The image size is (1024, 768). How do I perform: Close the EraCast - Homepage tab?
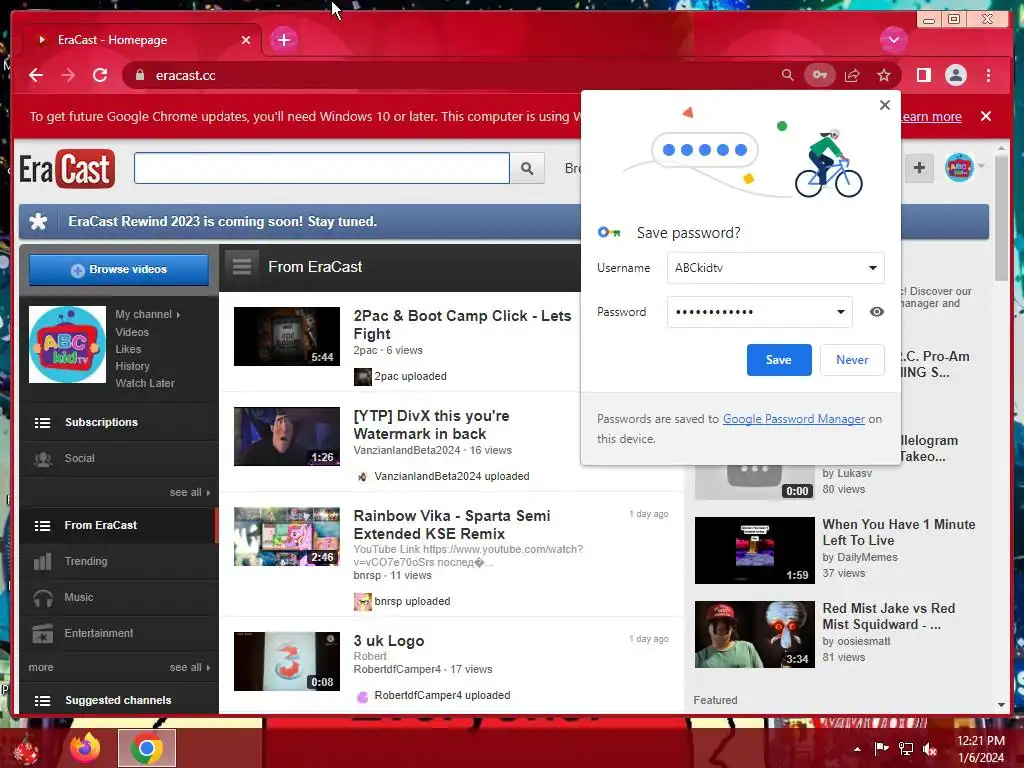[246, 40]
